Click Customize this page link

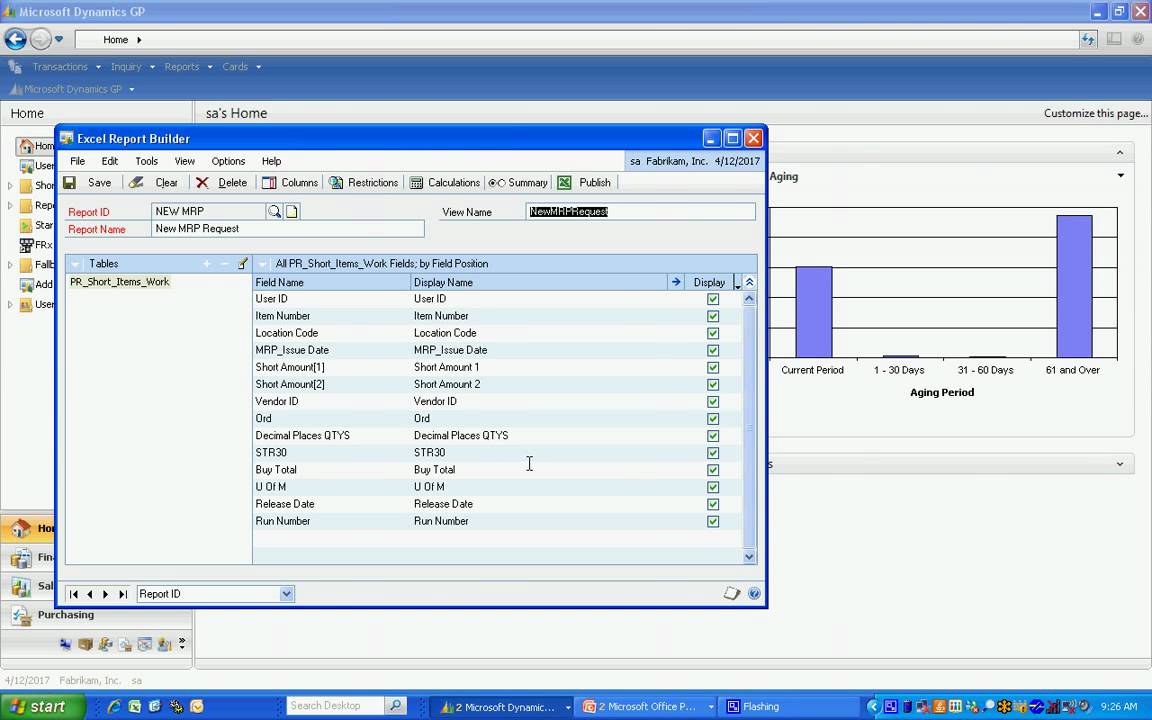(x=1095, y=113)
